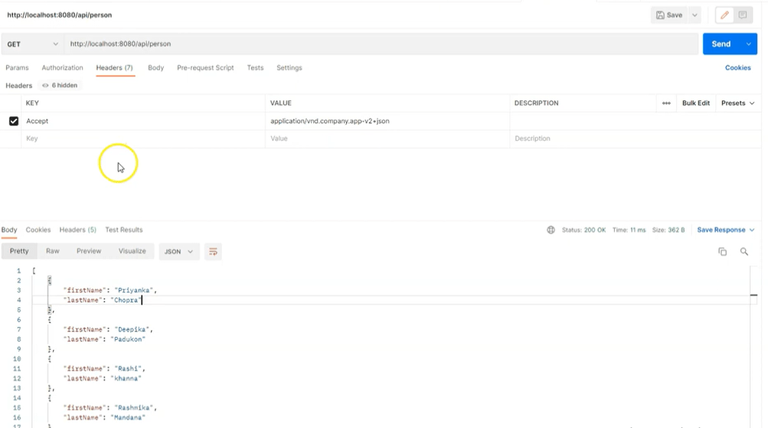Click the "Chopra" value in the response
Image resolution: width=768 pixels, height=428 pixels.
pyautogui.click(x=126, y=300)
